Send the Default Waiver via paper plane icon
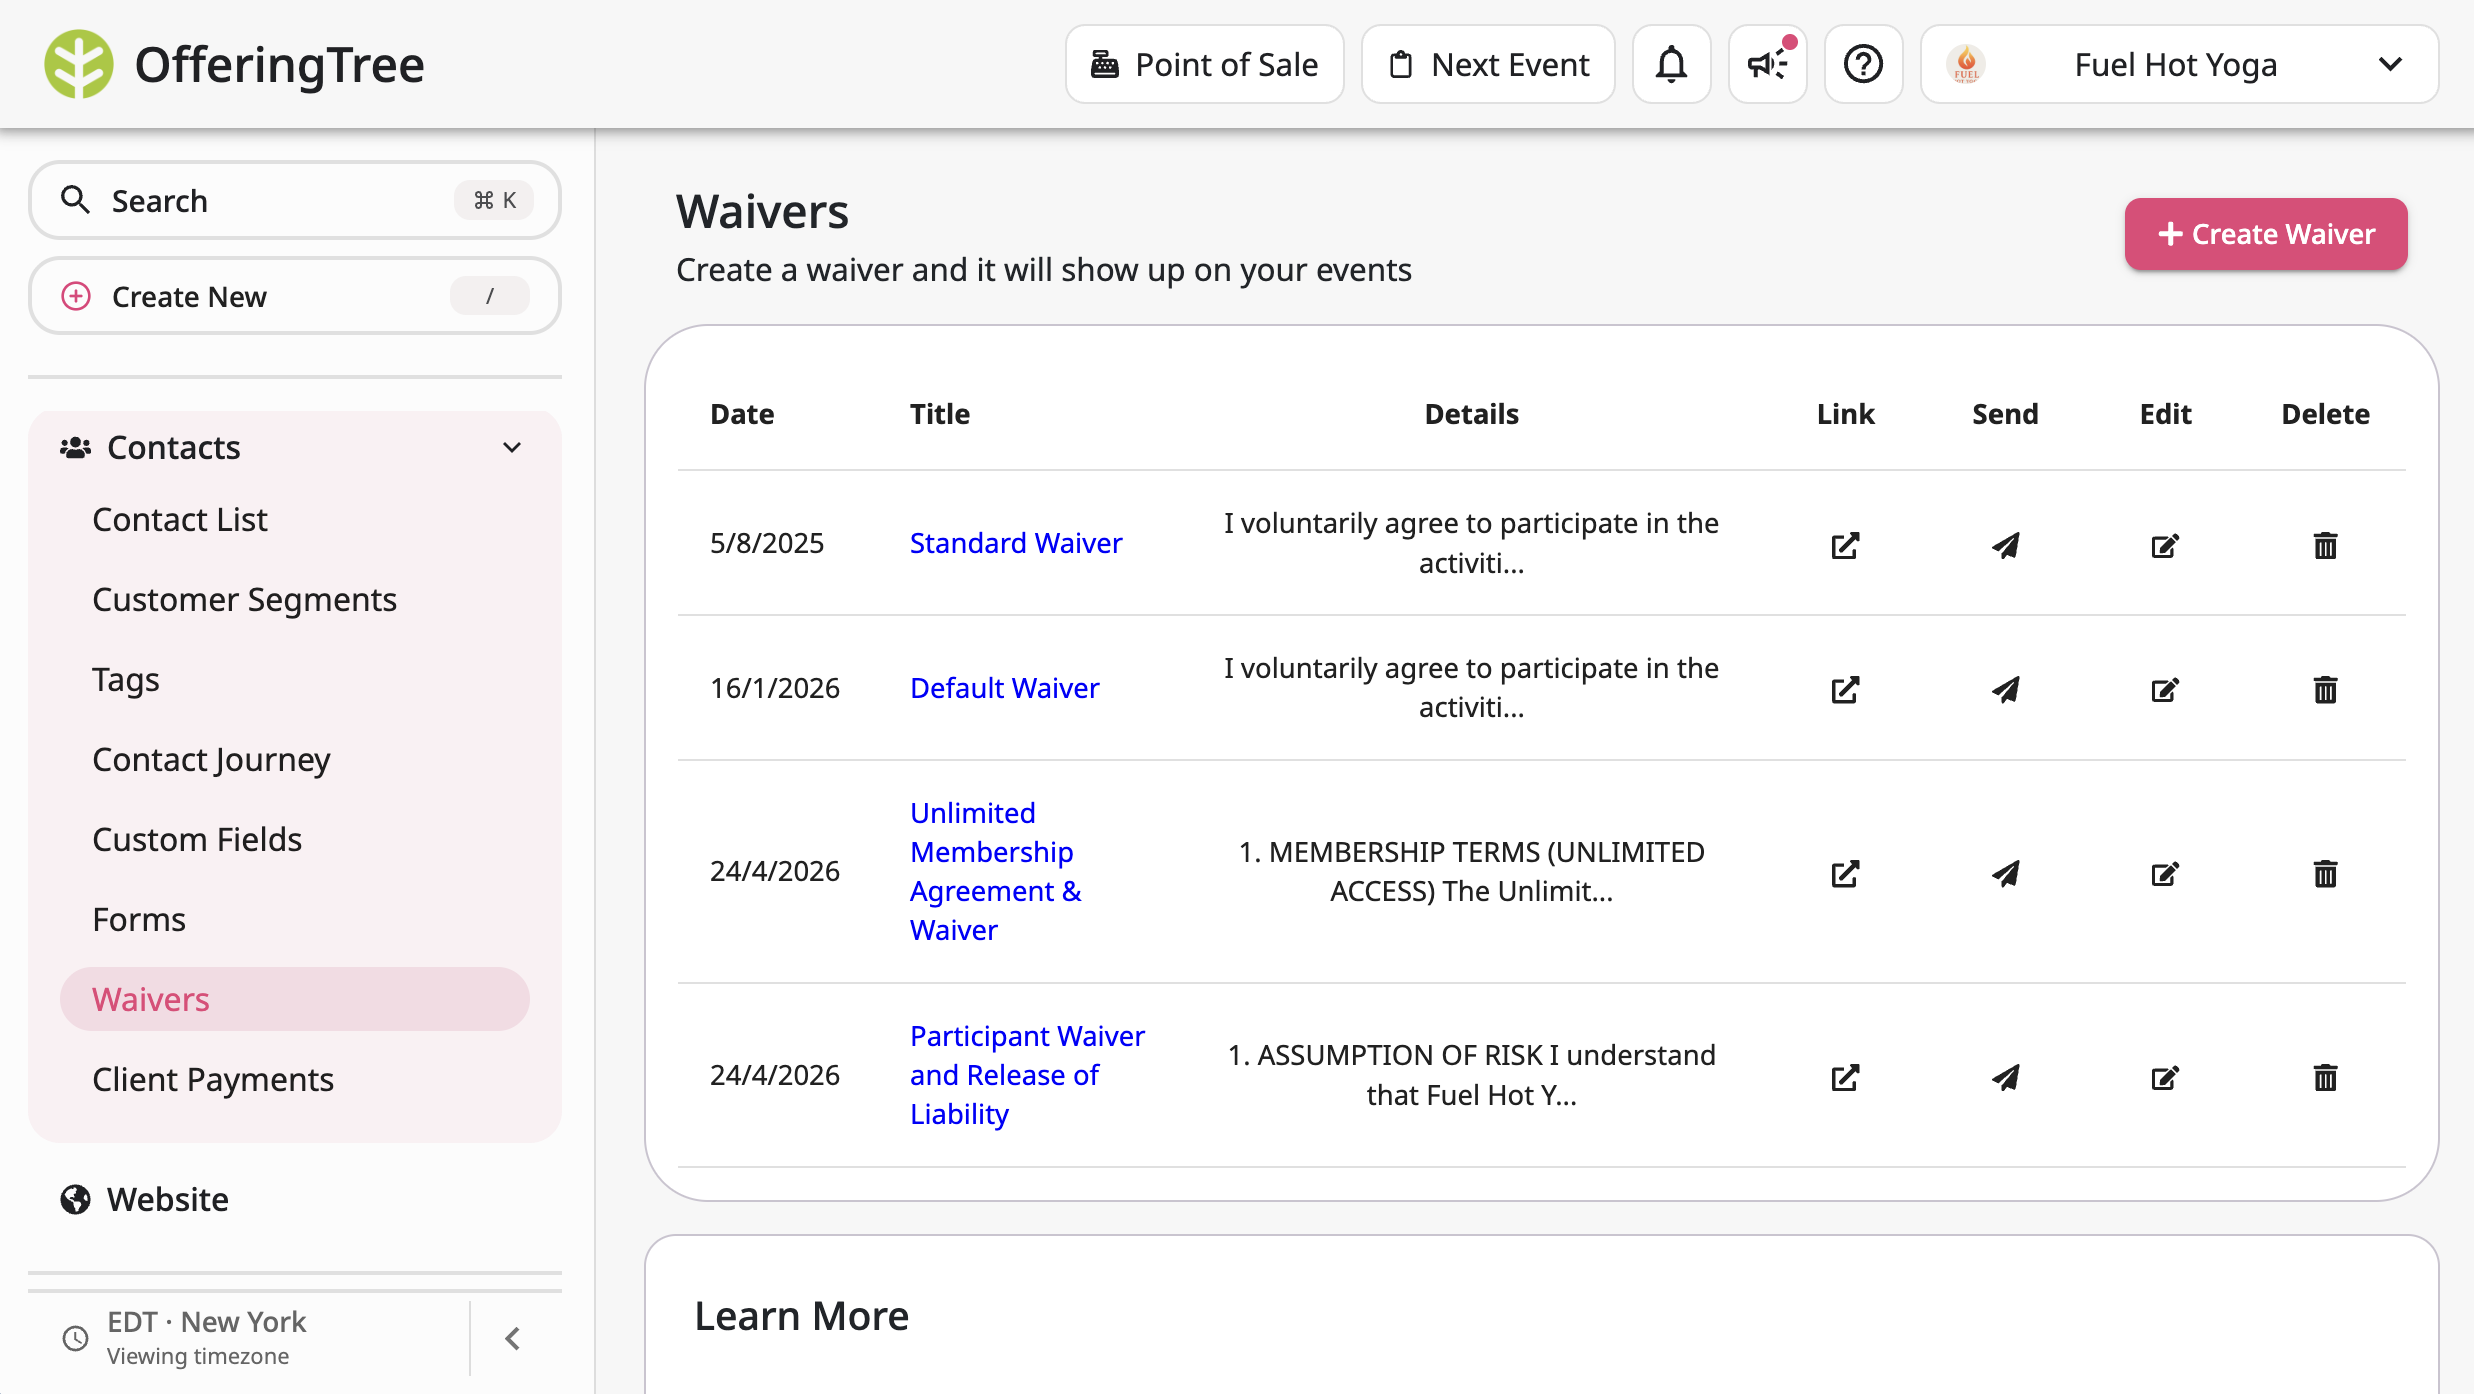The width and height of the screenshot is (2474, 1394). pos(2005,689)
